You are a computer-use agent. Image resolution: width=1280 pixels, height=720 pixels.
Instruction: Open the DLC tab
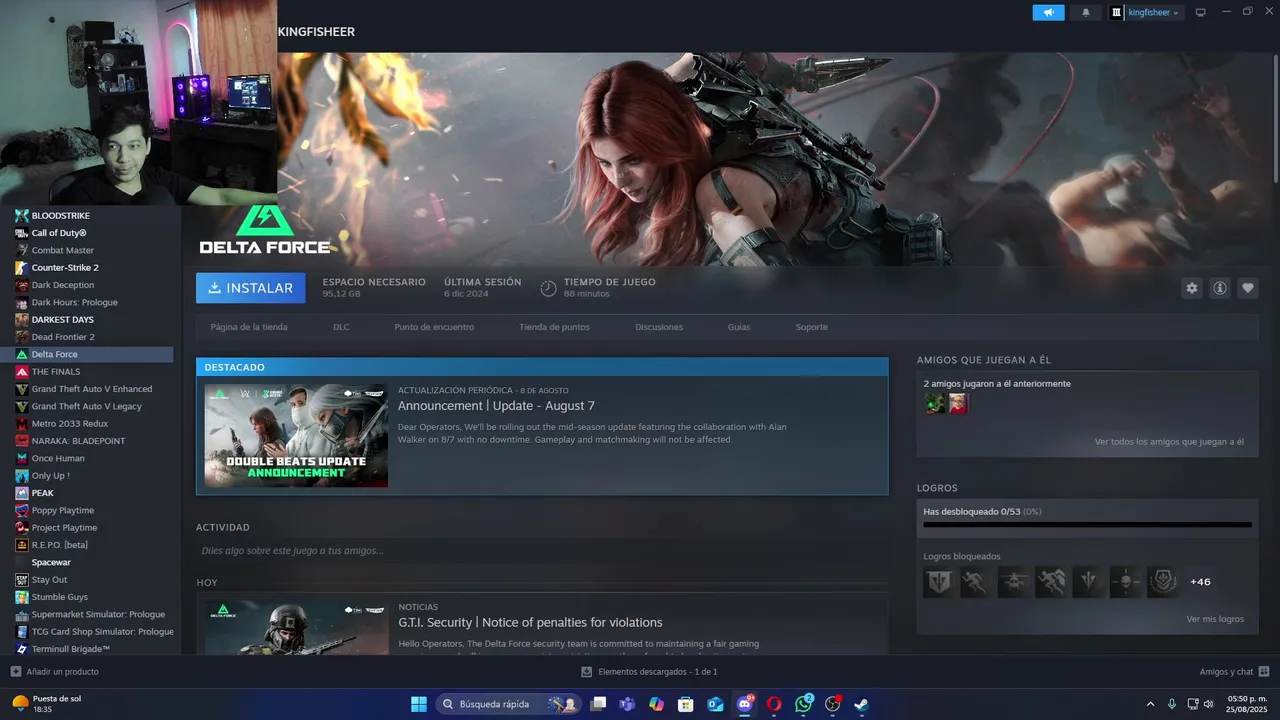(x=341, y=327)
